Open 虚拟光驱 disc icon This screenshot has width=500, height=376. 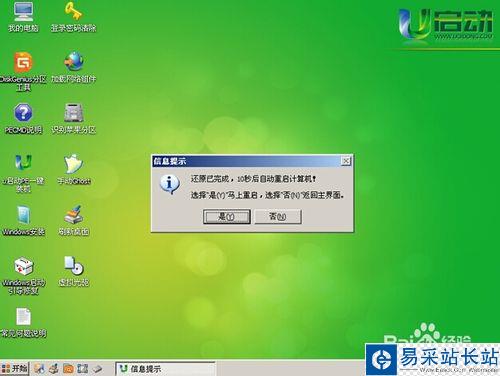tap(74, 271)
